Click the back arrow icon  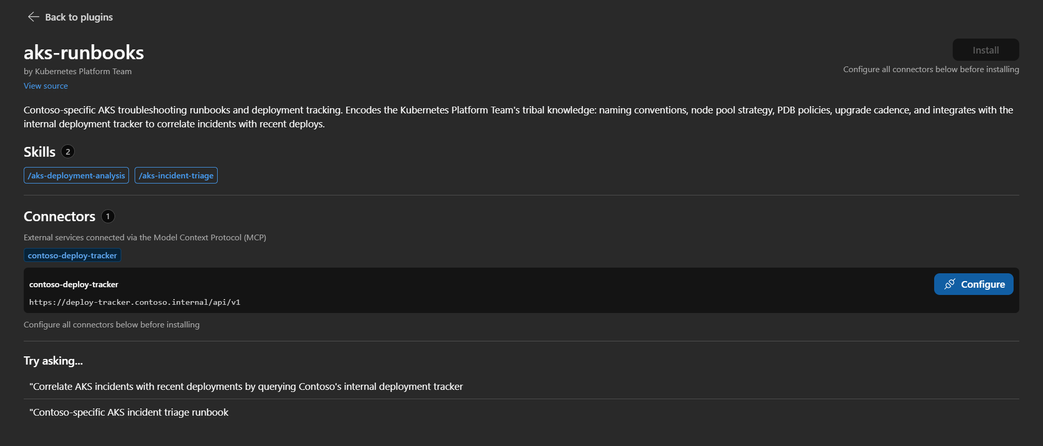(33, 17)
